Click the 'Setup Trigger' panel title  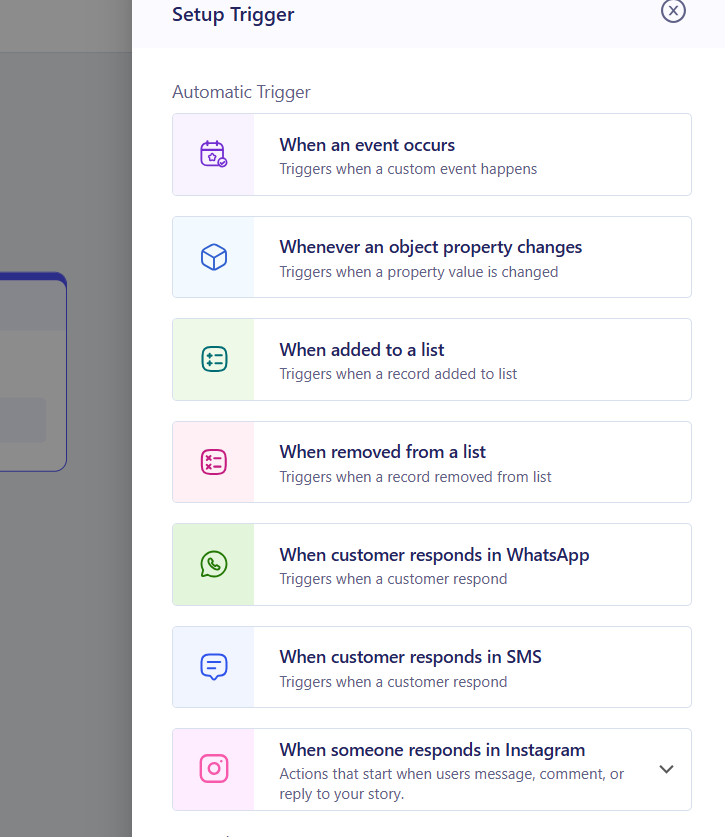[233, 14]
